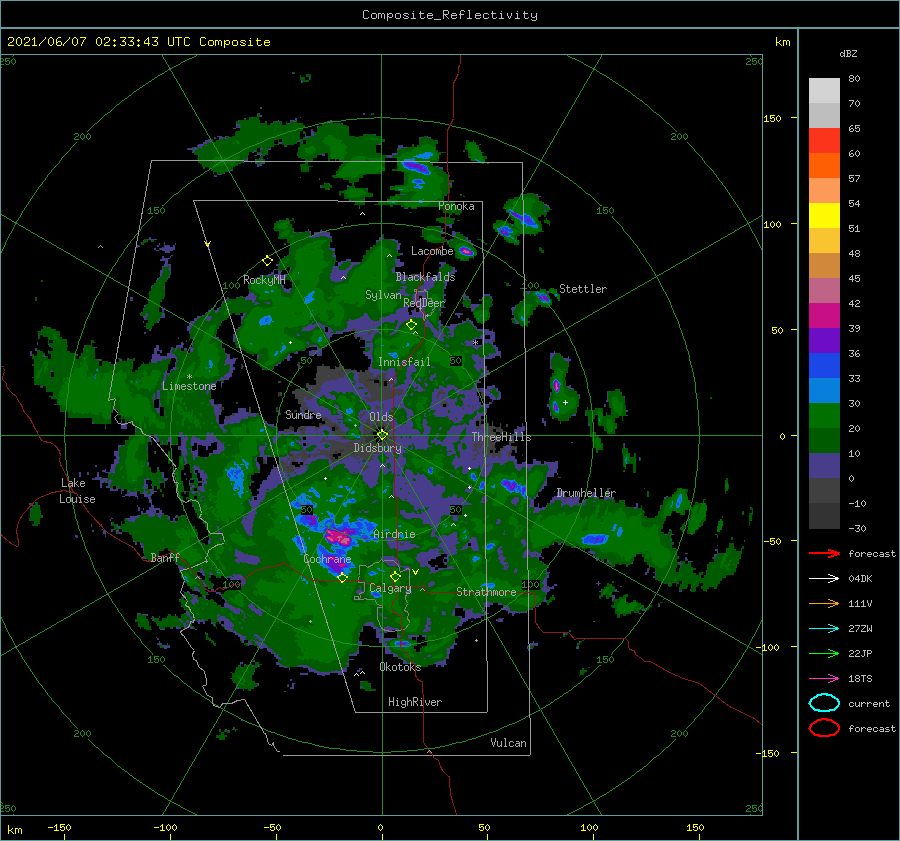This screenshot has width=900, height=841.
Task: Click the Composite_Reflectivity title
Action: 450,15
